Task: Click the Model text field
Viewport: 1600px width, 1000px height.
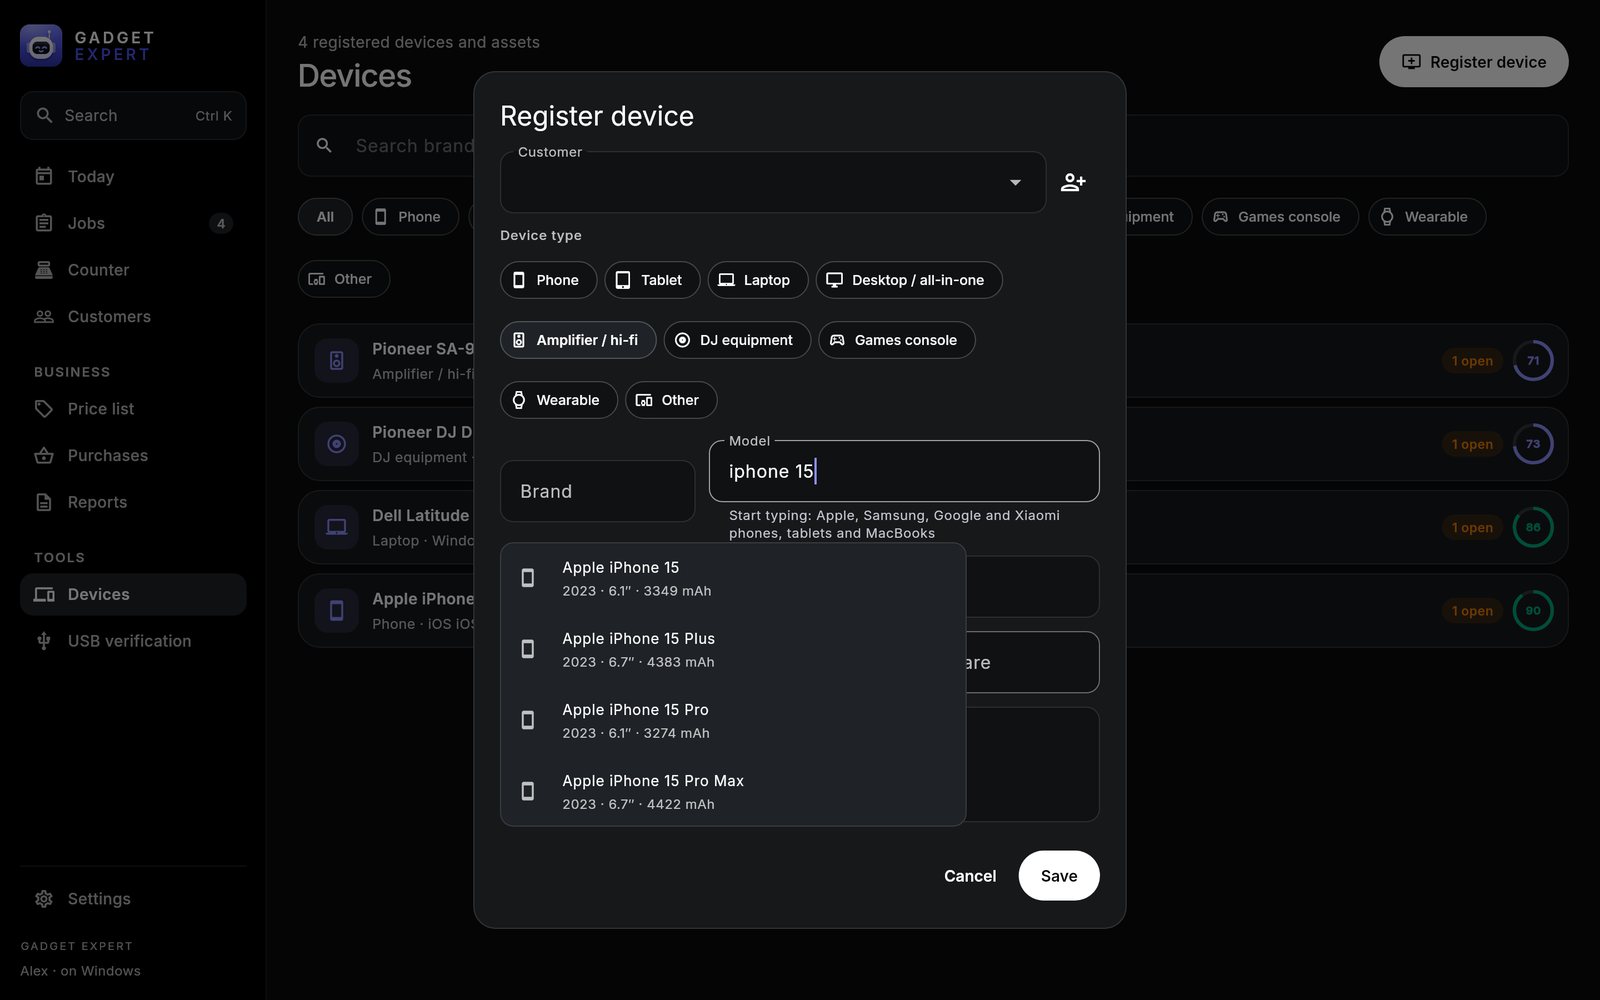Action: point(904,471)
